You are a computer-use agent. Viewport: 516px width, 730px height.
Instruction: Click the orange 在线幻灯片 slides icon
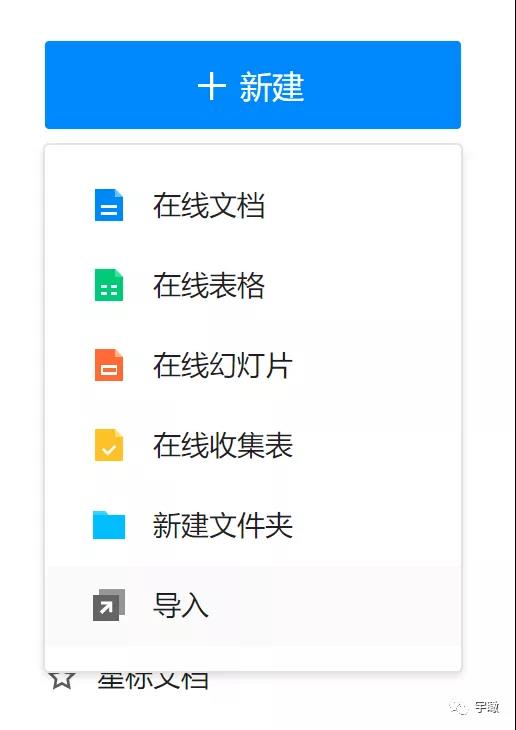(x=109, y=365)
